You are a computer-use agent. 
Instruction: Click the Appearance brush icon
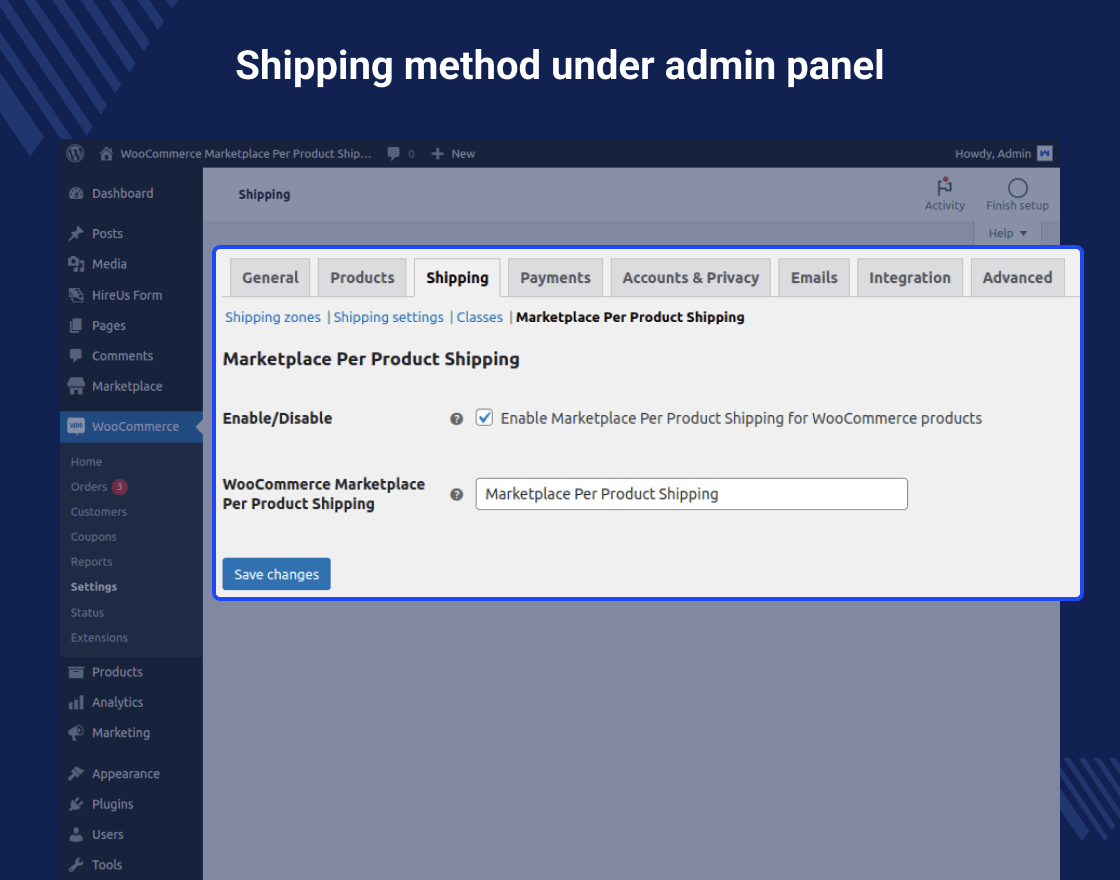[76, 774]
